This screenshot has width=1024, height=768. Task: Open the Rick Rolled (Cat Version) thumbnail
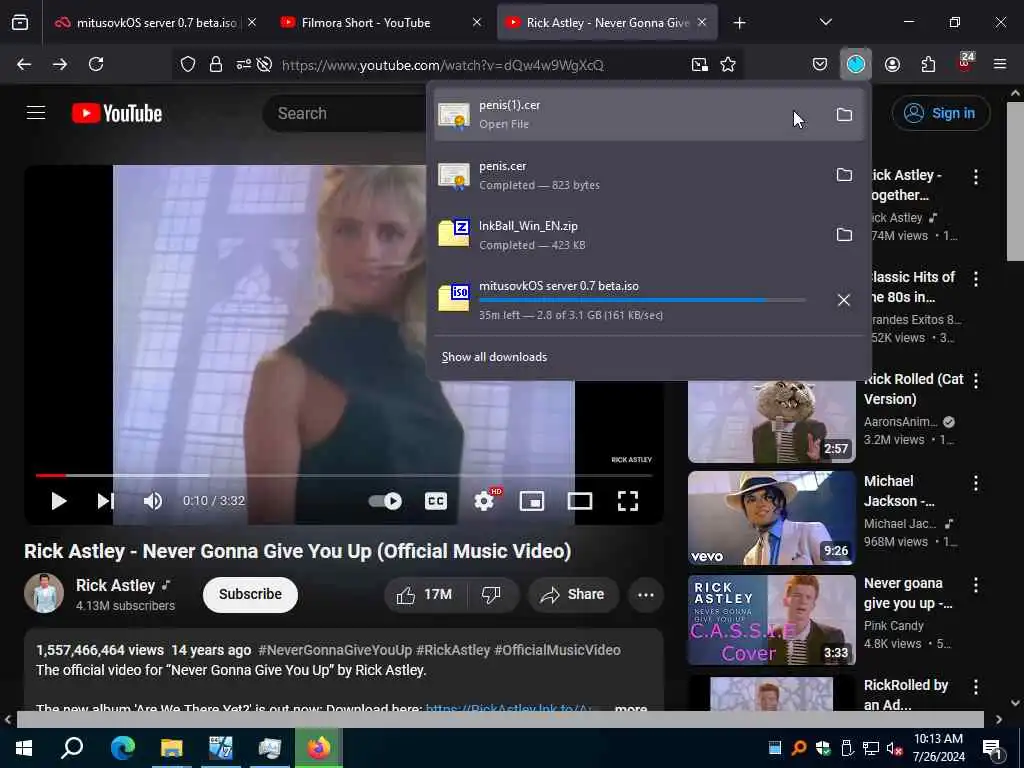click(x=771, y=421)
